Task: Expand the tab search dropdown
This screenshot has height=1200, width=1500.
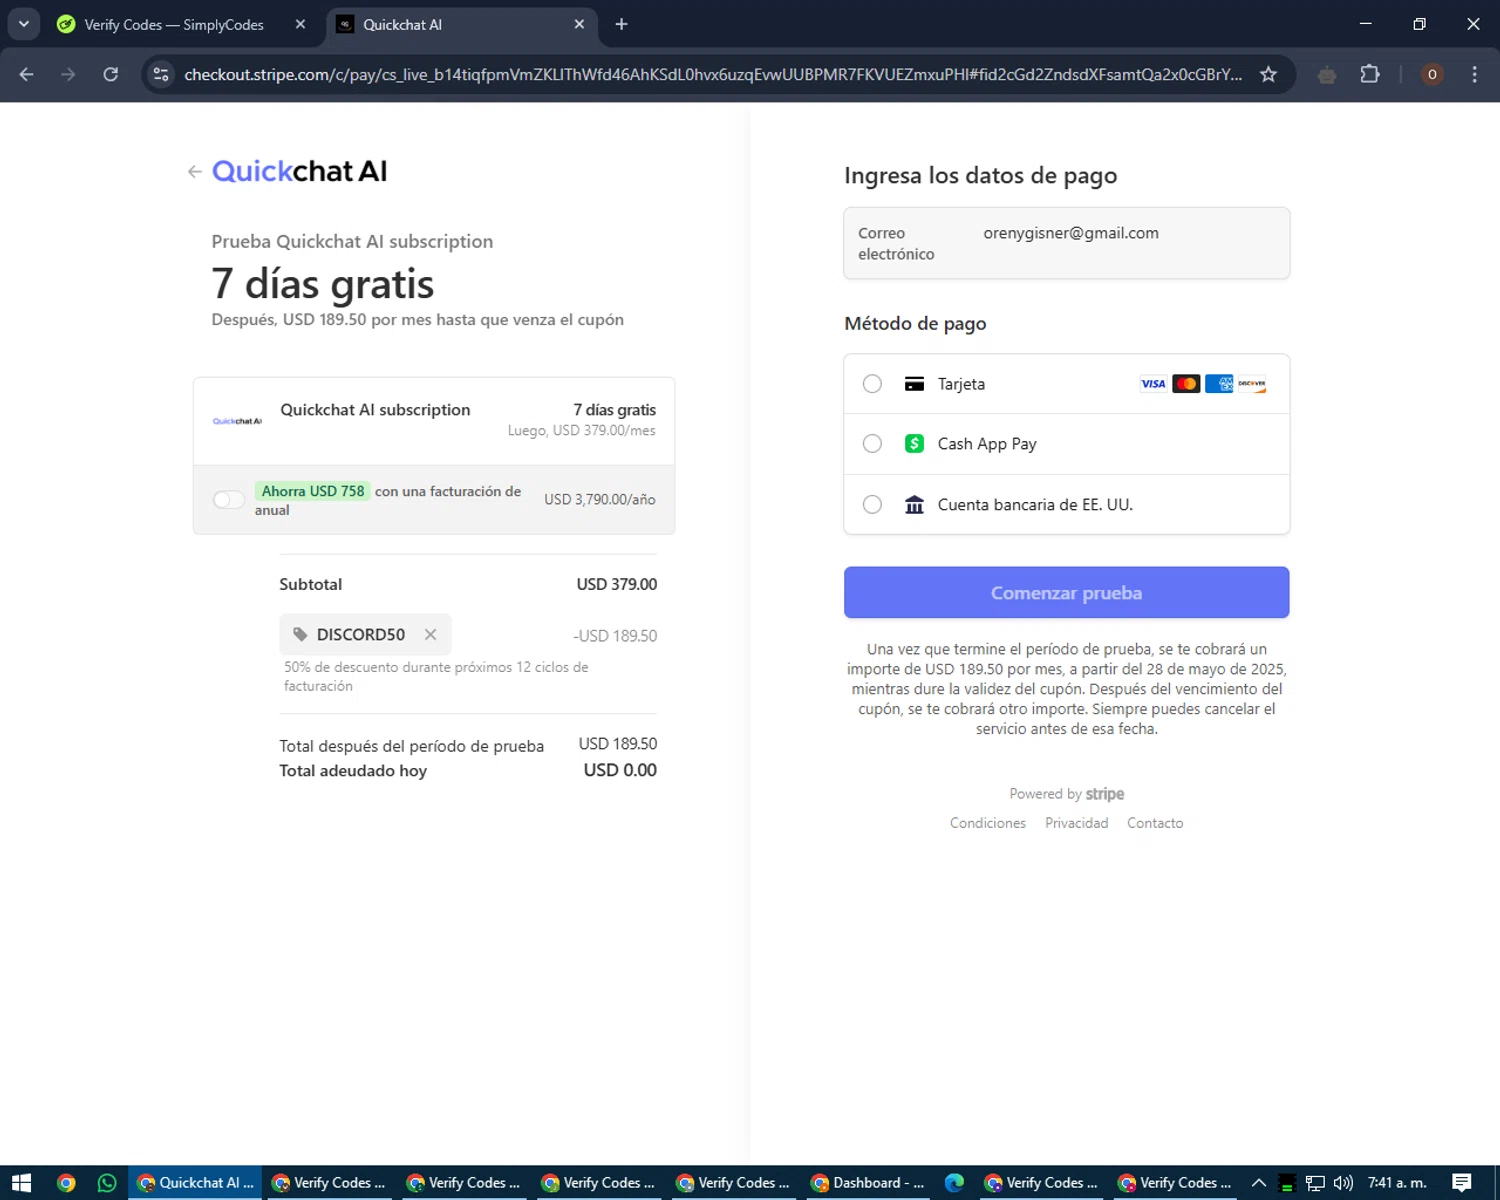Action: (24, 25)
